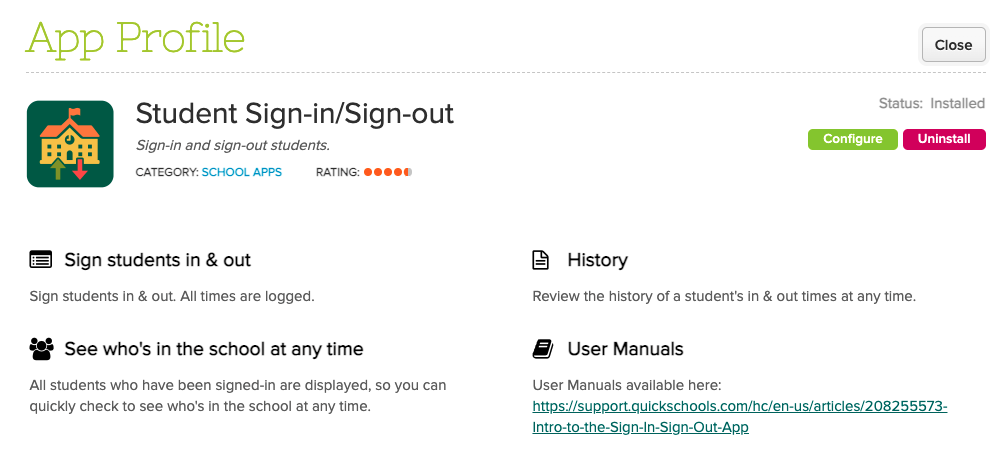This screenshot has width=1004, height=472.
Task: Click the Intro-to-the-Sign-In-Sign-Out-App link text
Action: [x=640, y=427]
